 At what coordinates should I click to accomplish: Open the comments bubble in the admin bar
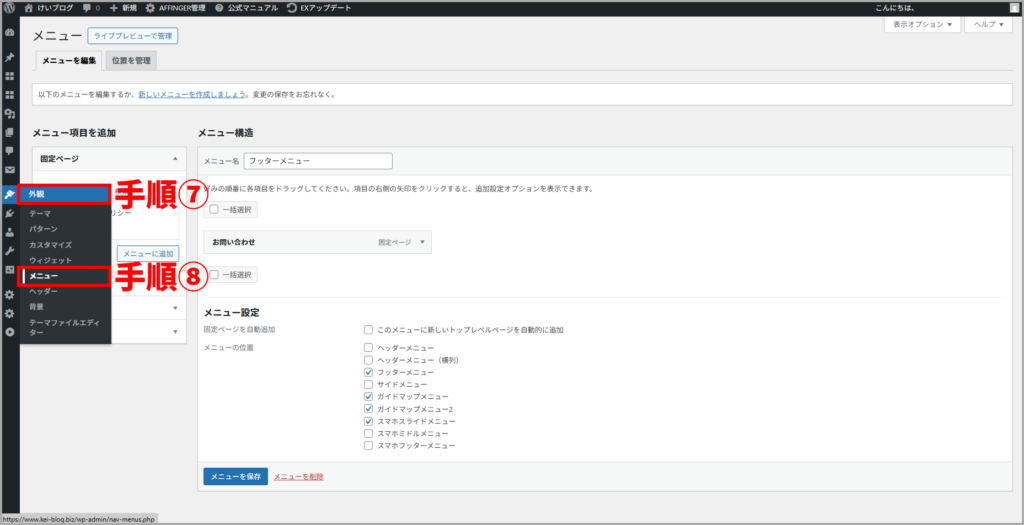pos(91,7)
